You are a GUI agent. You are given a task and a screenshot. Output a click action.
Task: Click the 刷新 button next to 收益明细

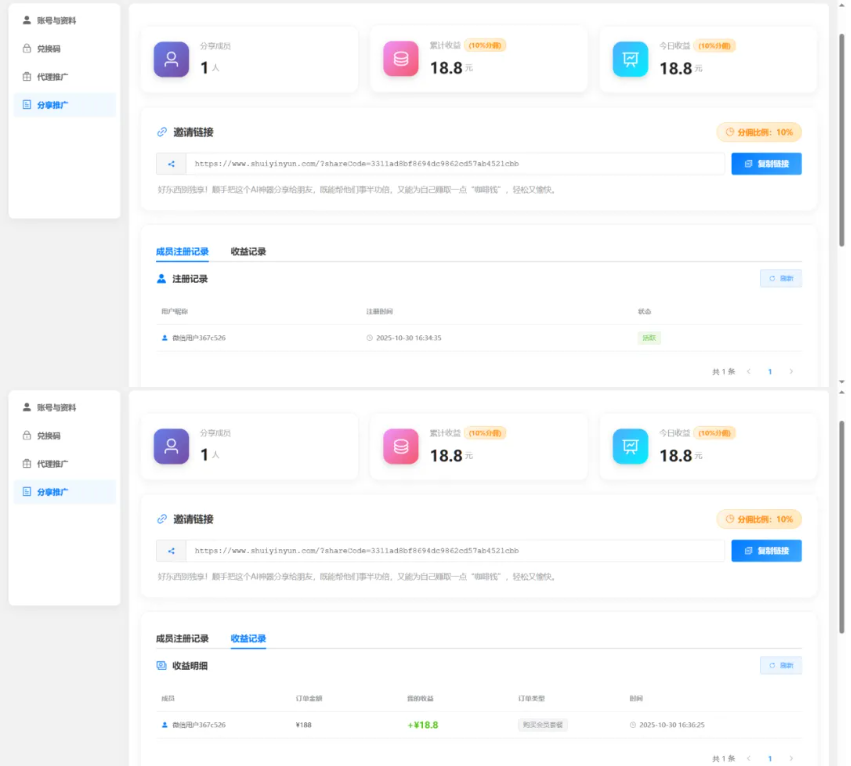781,666
